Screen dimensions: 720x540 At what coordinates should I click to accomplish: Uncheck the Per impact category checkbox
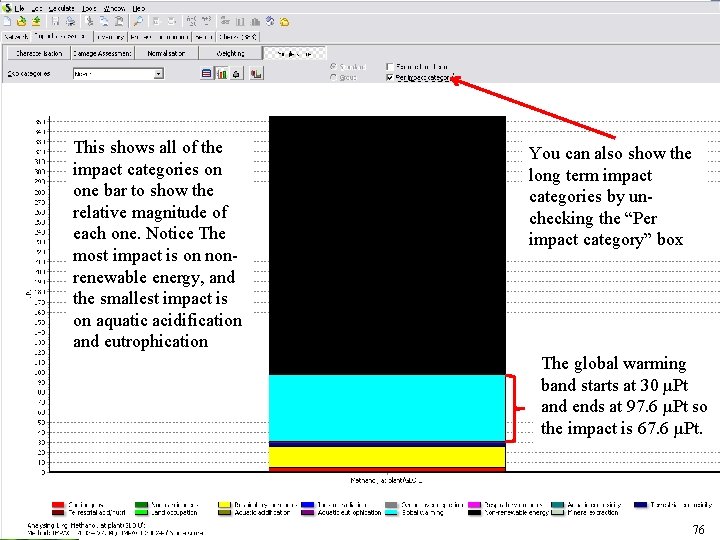point(390,77)
